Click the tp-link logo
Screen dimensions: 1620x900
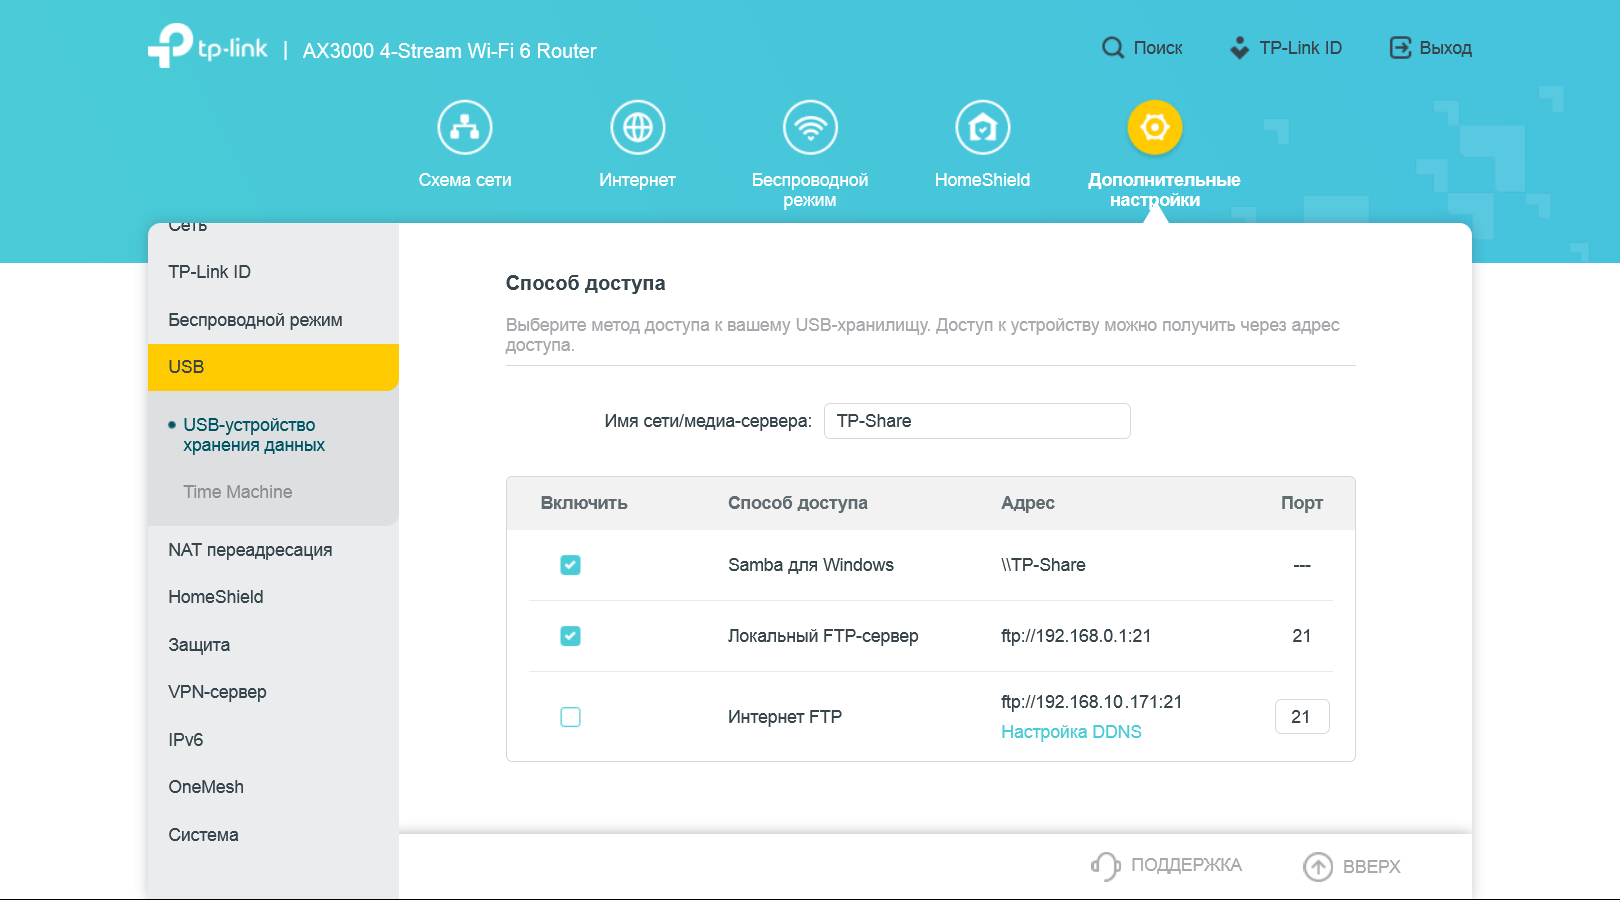208,46
